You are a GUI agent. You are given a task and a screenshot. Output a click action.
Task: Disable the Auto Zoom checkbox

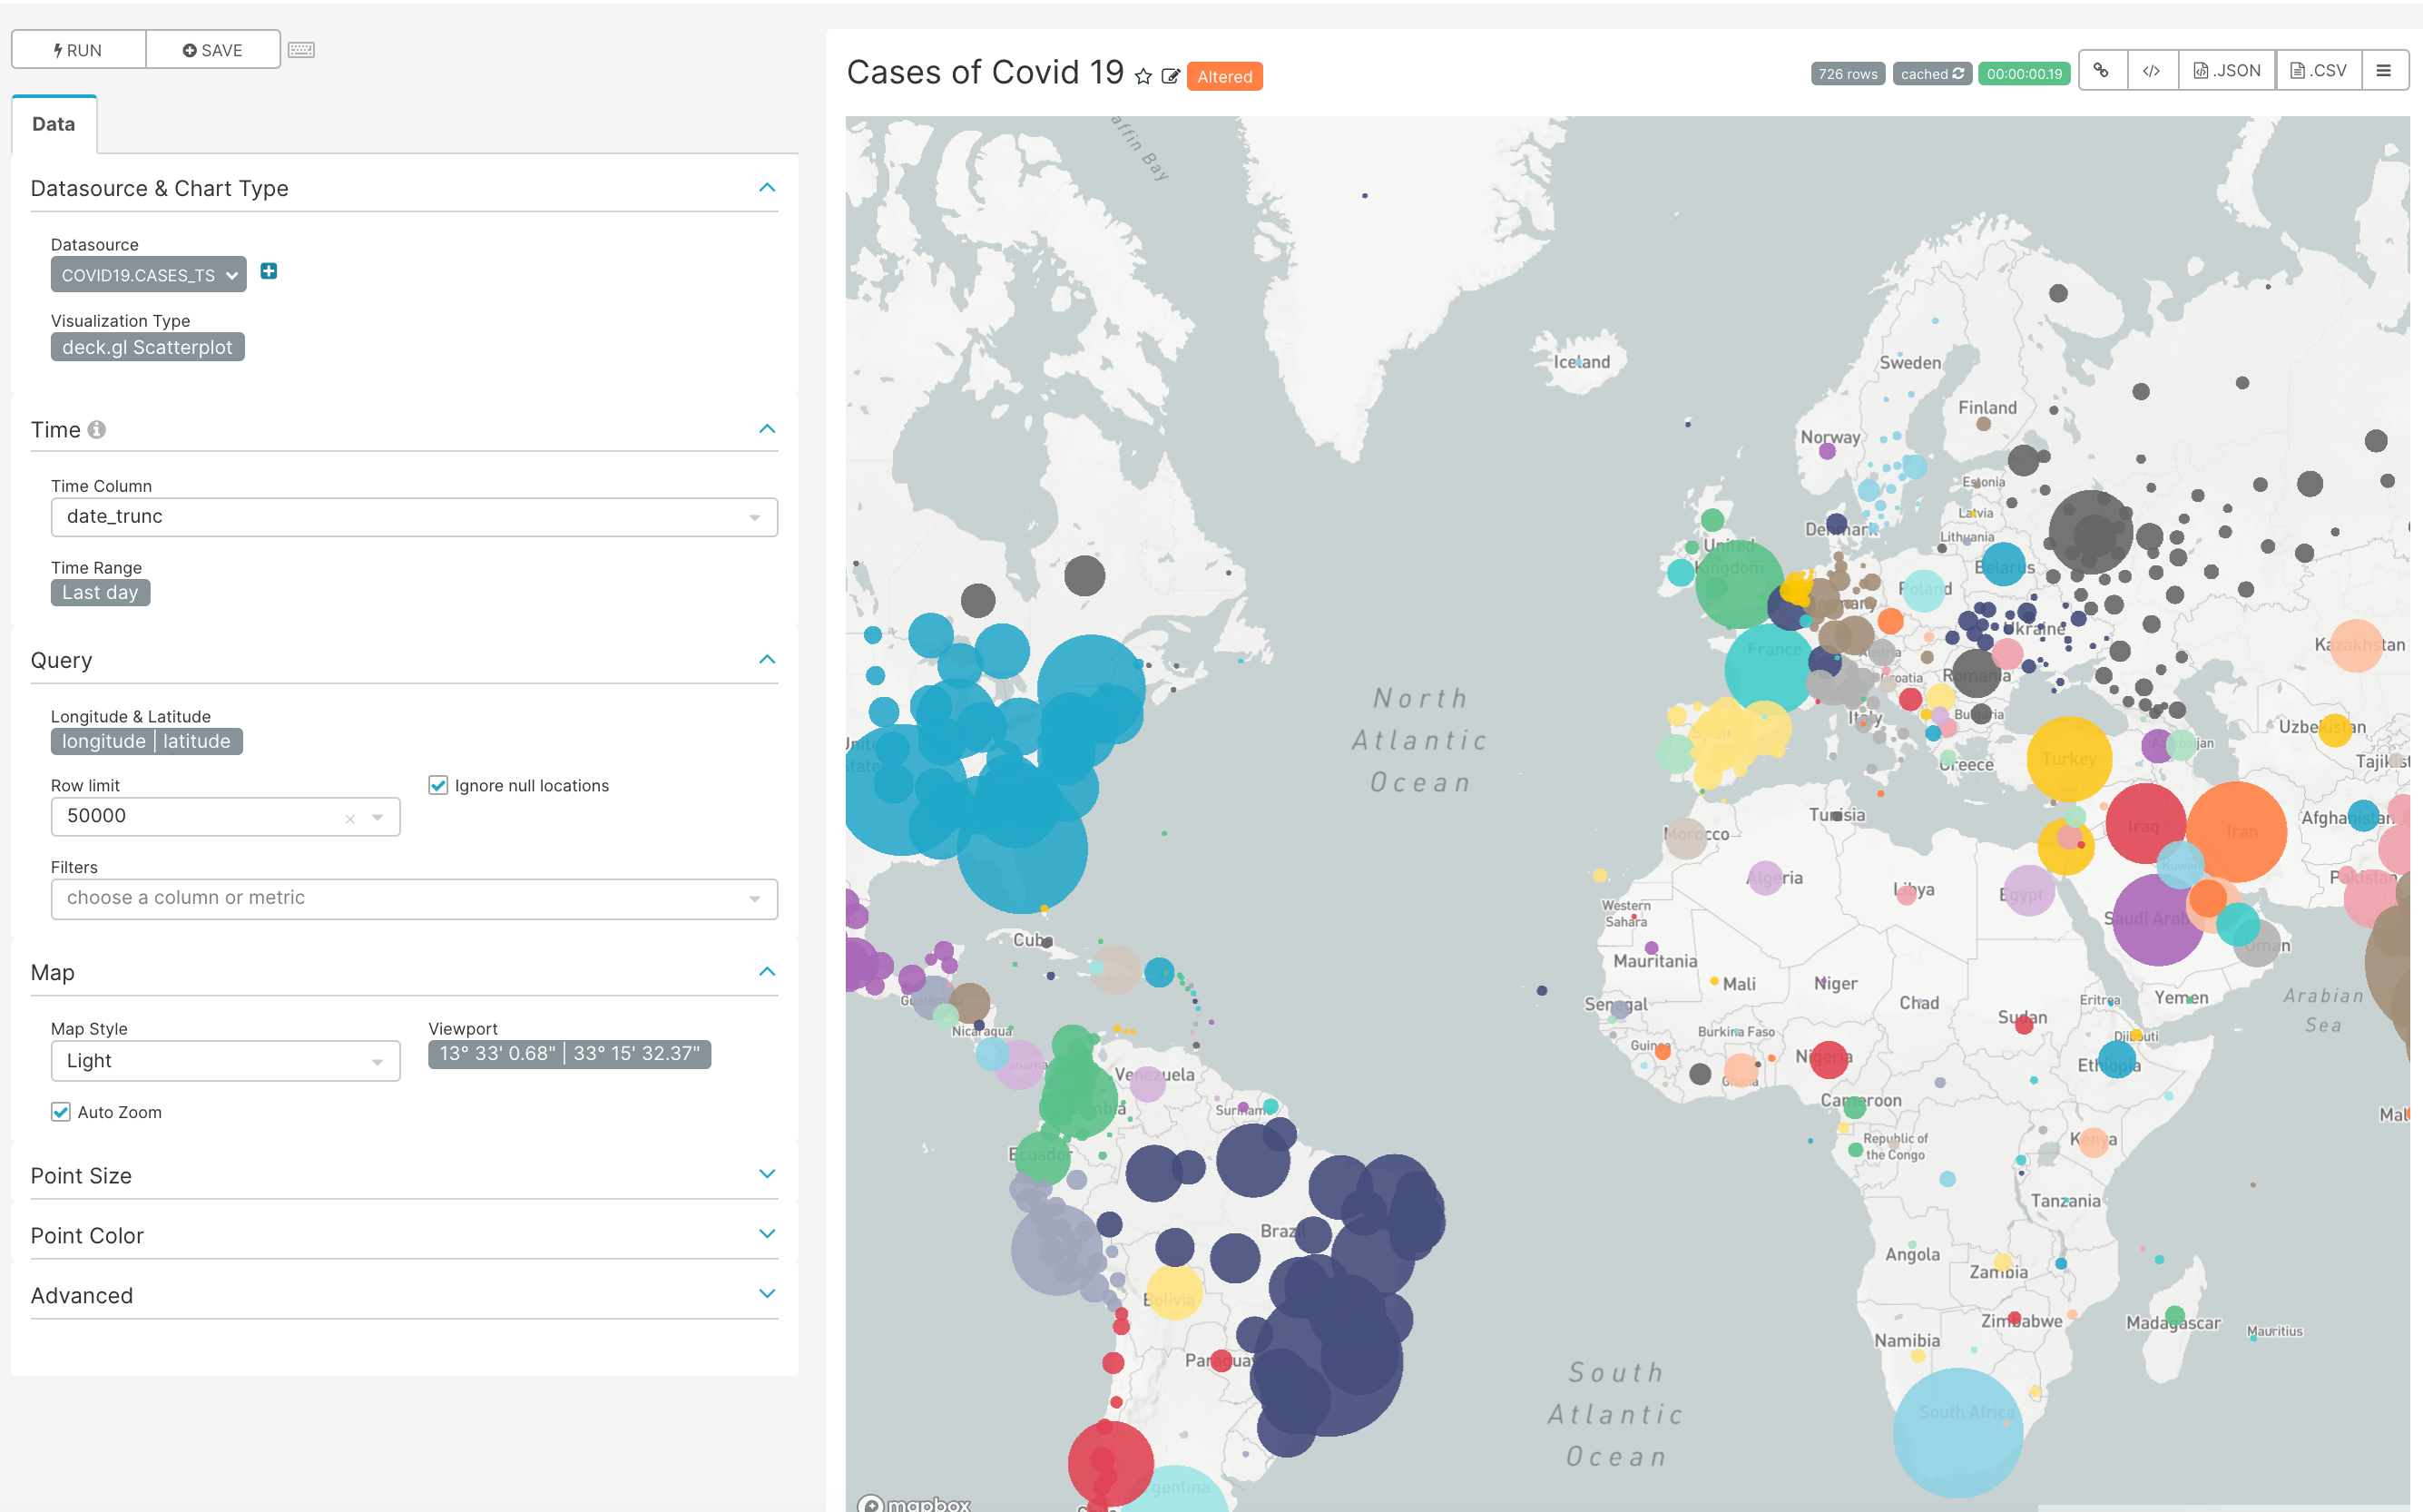(61, 1112)
